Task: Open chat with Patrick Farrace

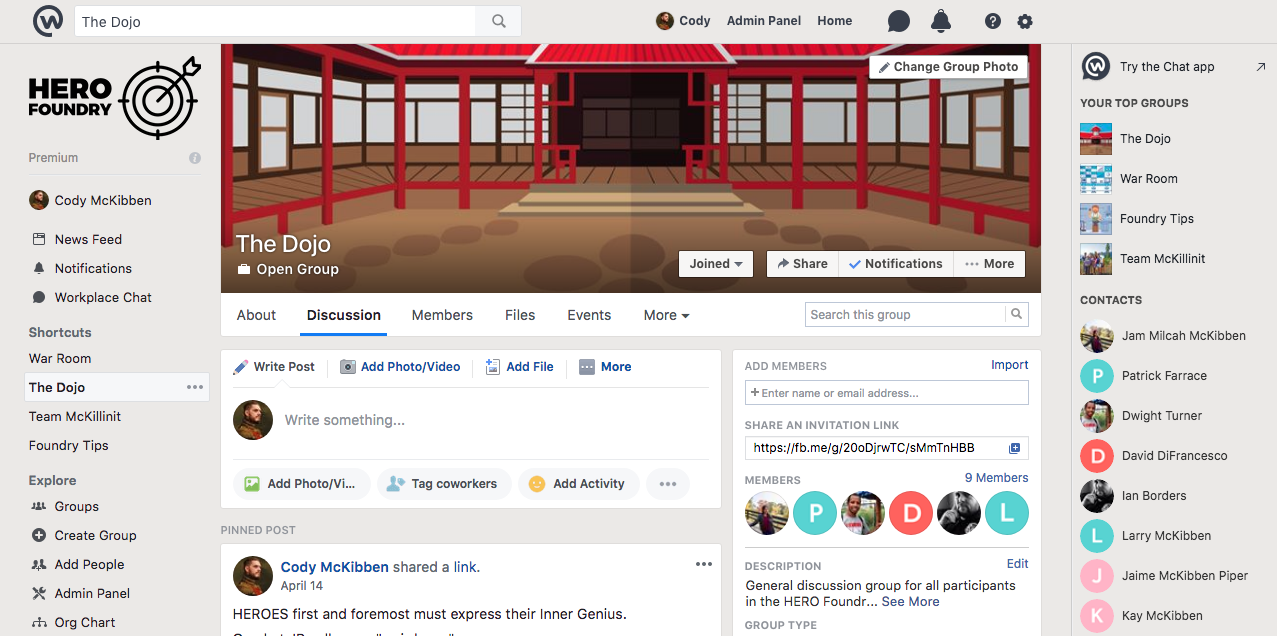Action: pos(1164,376)
